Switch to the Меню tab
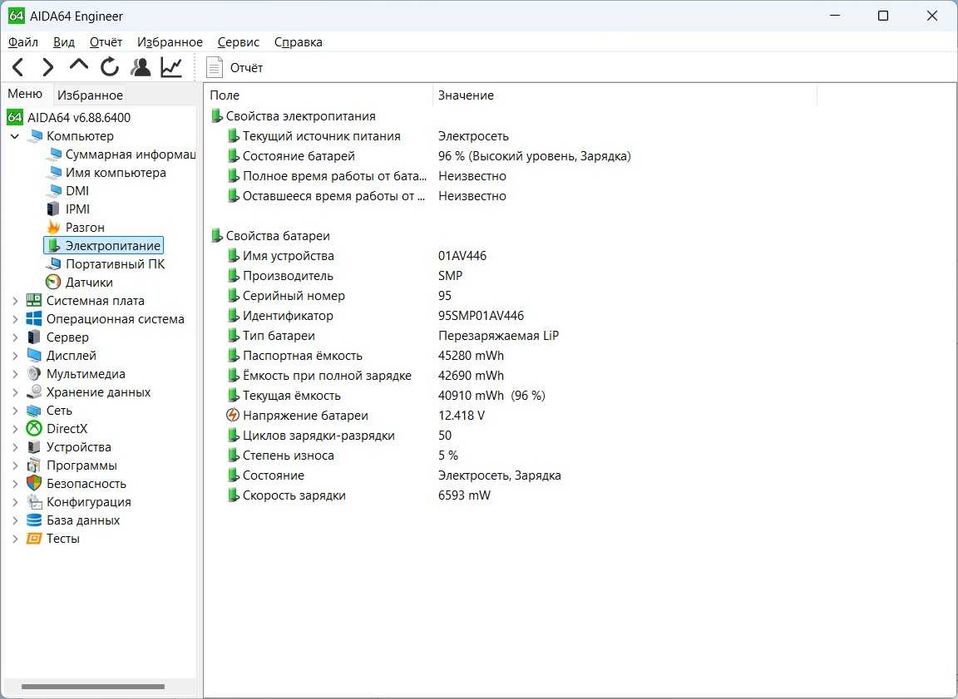Image resolution: width=958 pixels, height=699 pixels. [x=25, y=93]
